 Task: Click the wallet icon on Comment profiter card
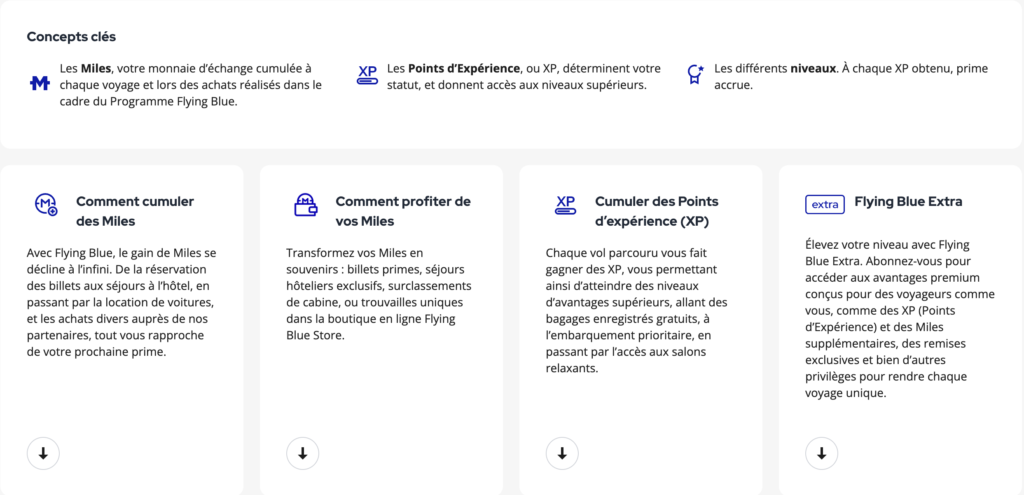pos(306,205)
